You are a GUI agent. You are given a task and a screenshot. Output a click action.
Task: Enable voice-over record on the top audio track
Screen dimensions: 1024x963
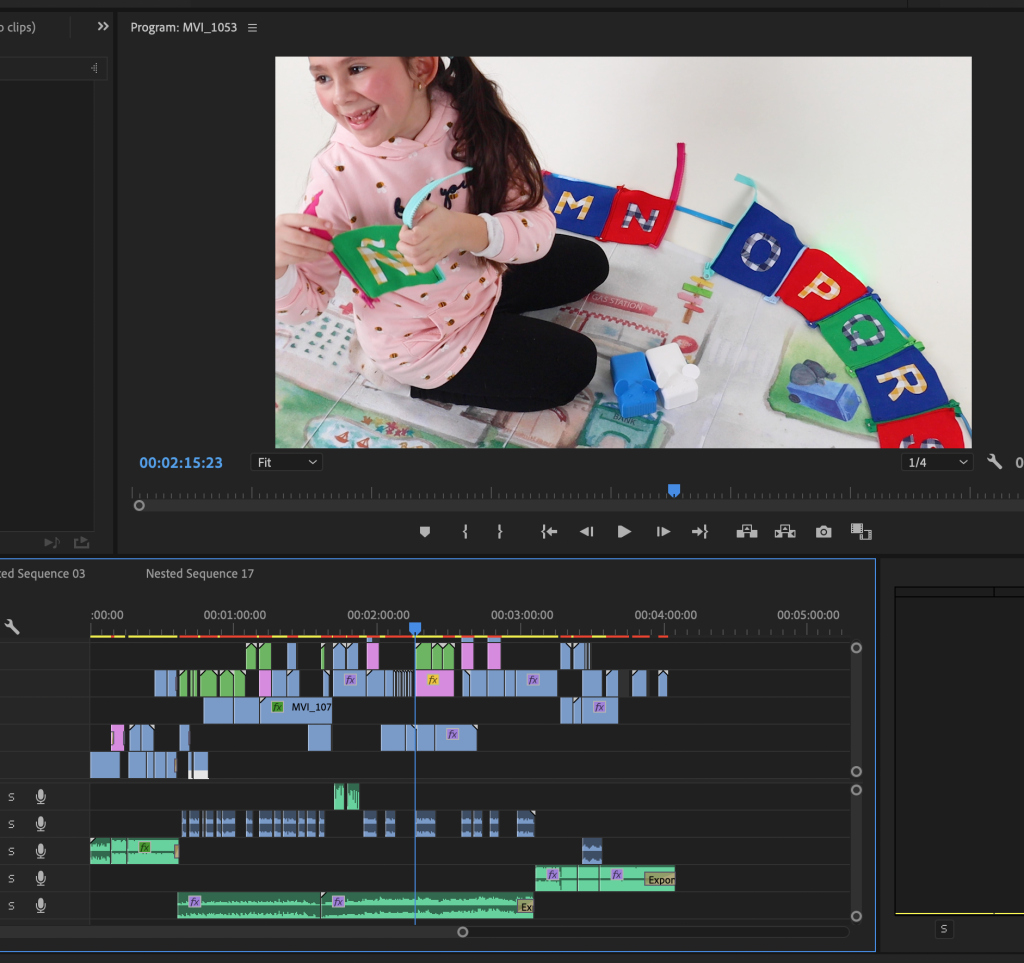pos(41,797)
